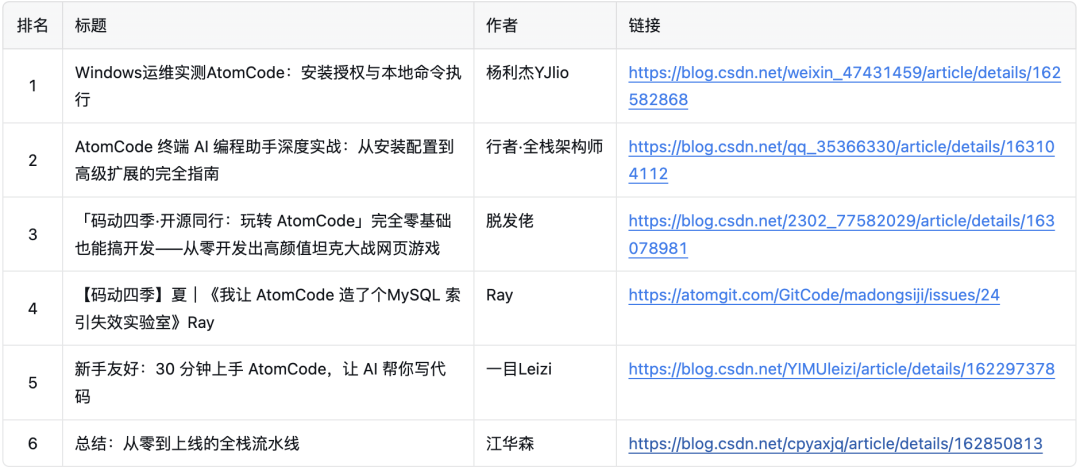Select title beginning '【码动四季】夏'
The width and height of the screenshot is (1080, 471).
point(267,309)
